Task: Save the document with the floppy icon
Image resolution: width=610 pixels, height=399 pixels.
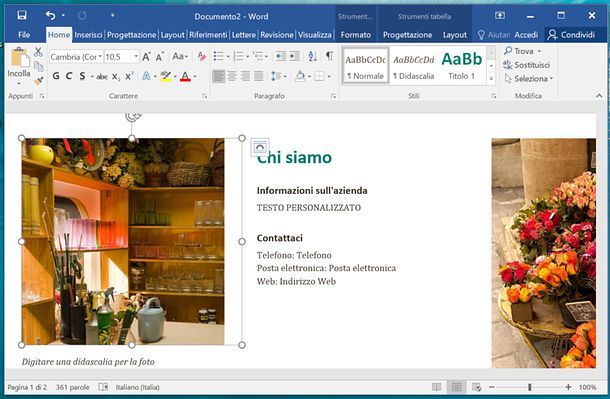Action: tap(22, 15)
